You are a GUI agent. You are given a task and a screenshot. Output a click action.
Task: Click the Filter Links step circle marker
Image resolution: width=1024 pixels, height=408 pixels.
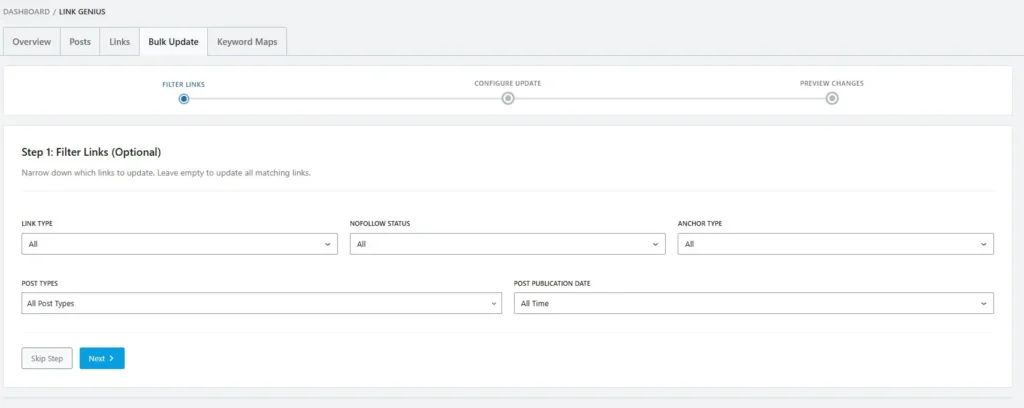tap(184, 98)
